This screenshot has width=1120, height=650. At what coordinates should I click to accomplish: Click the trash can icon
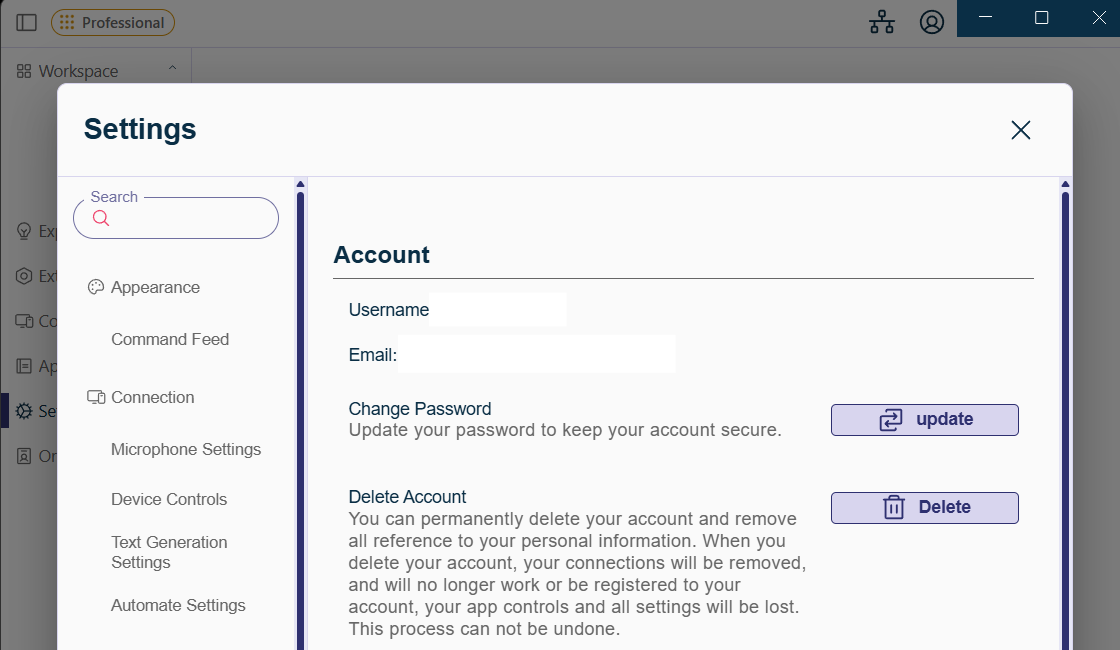pos(894,507)
